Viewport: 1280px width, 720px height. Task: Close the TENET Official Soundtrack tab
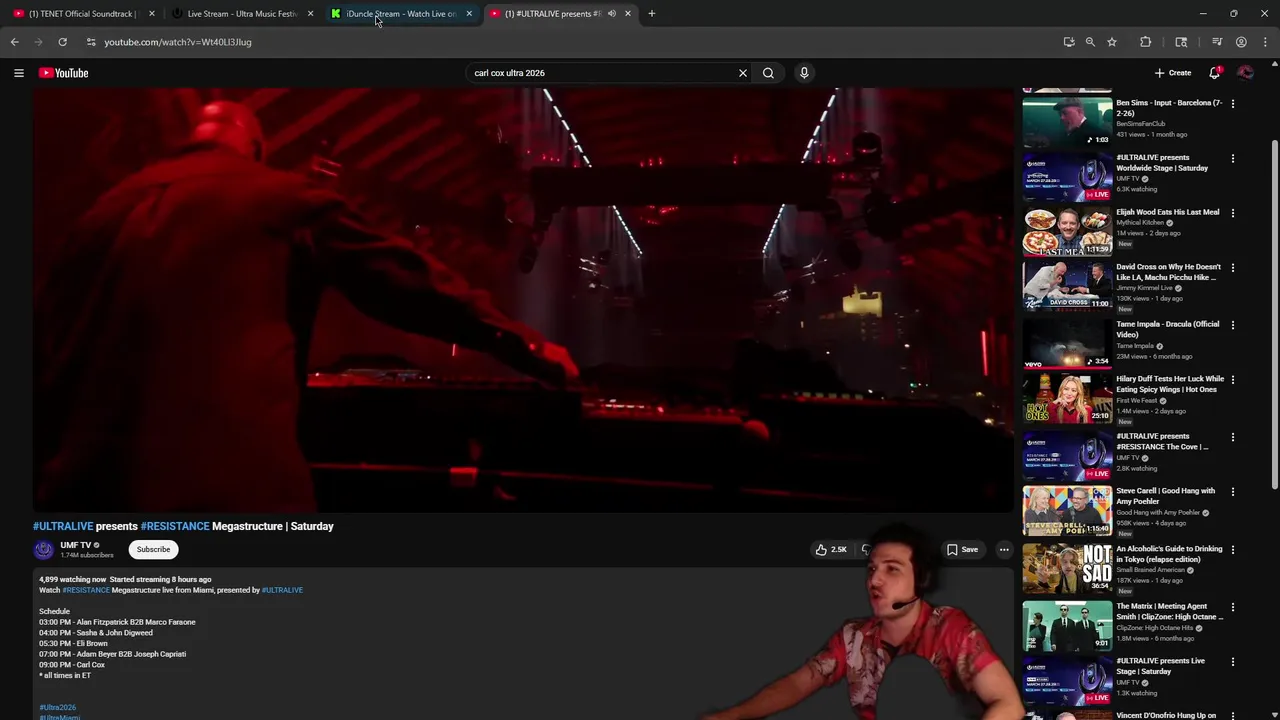click(x=152, y=14)
